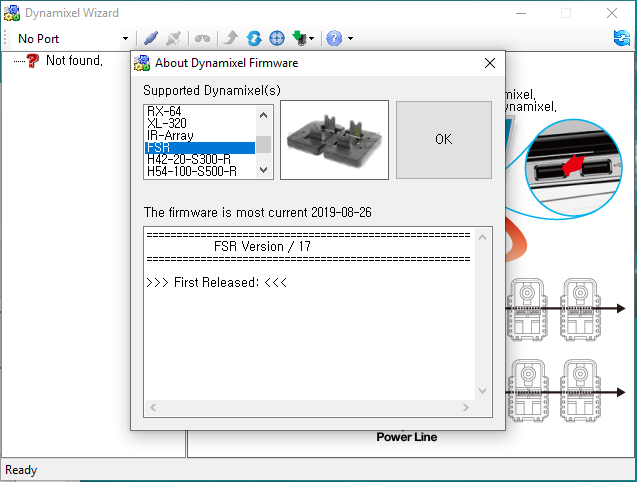Click the Dynamixel Wizard title bar app icon

pyautogui.click(x=12, y=13)
